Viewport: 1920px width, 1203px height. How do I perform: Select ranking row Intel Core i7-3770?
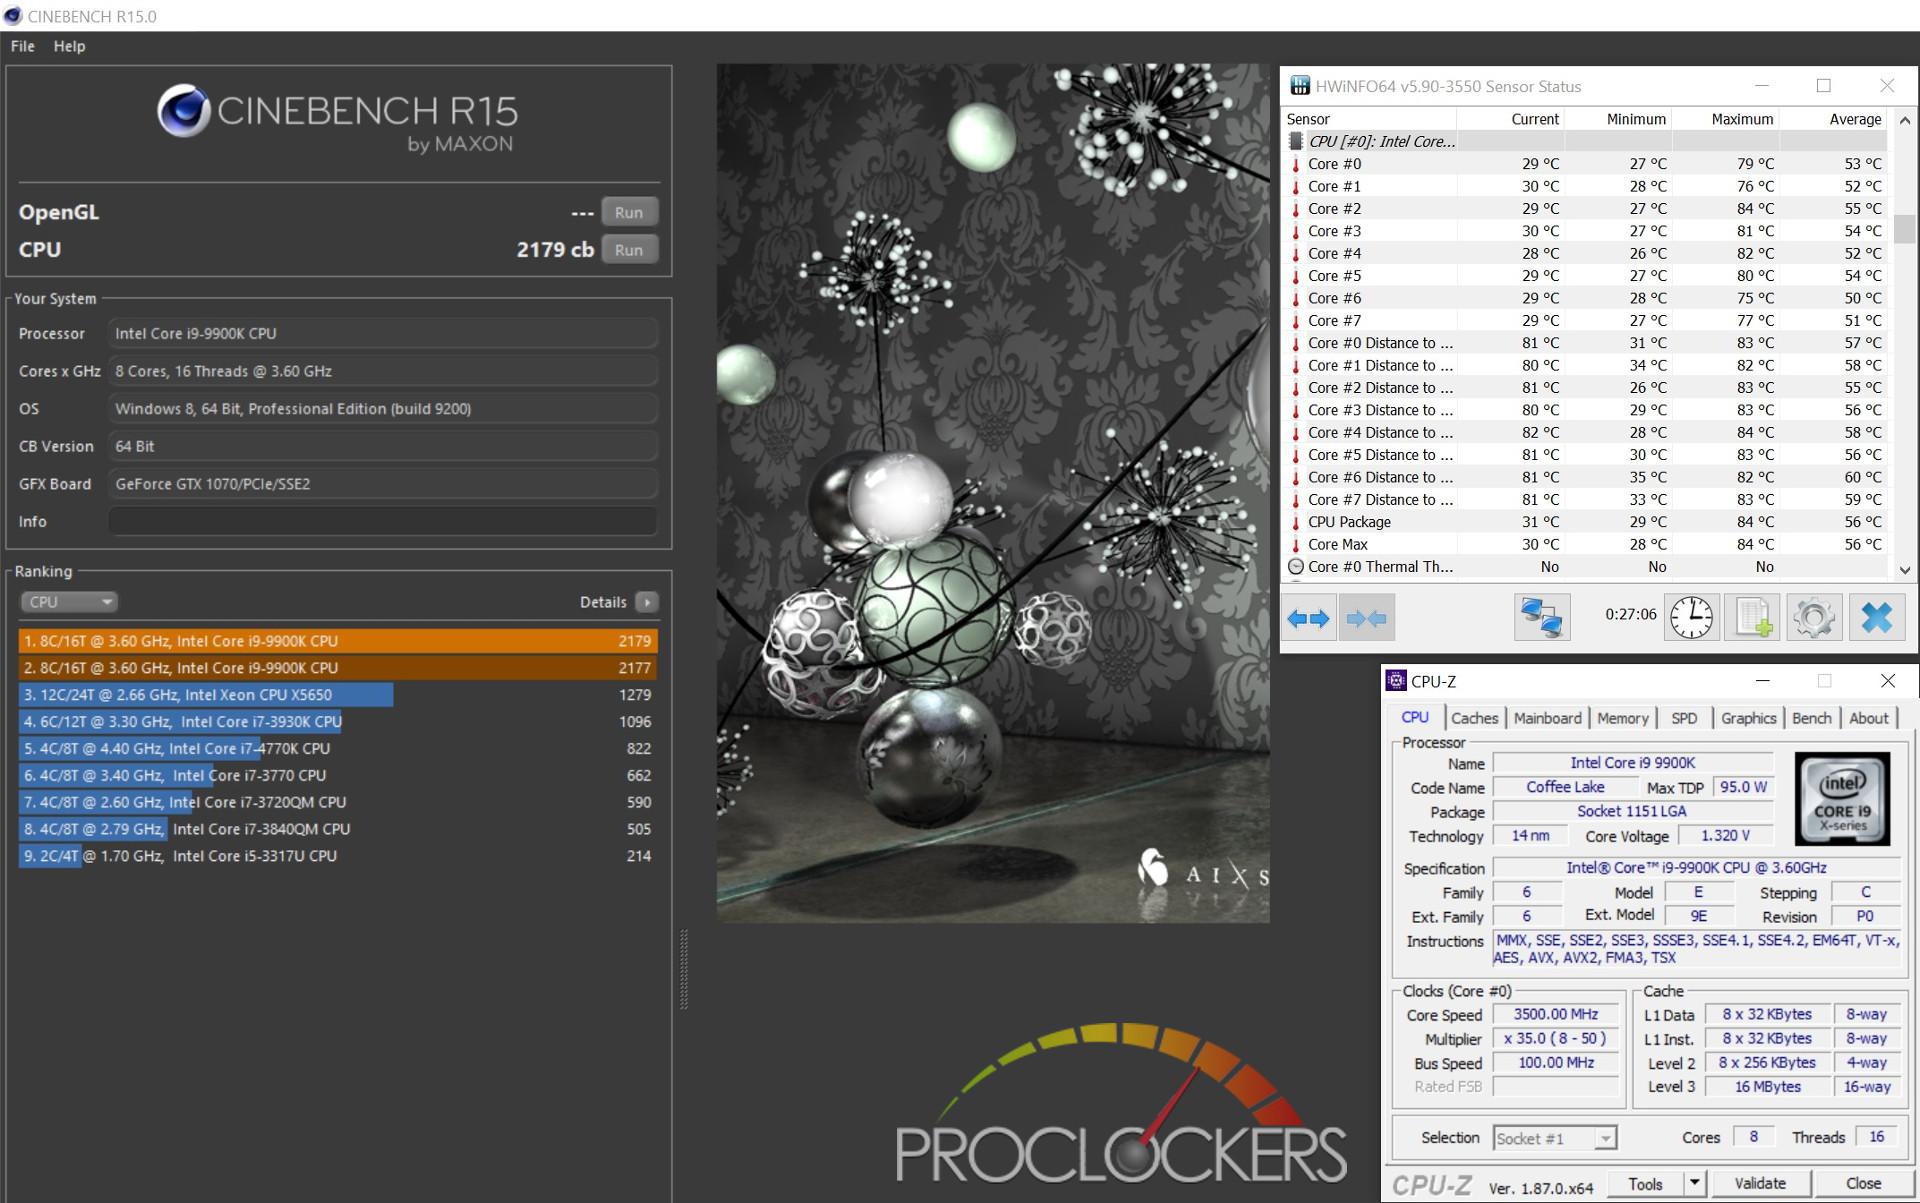coord(337,775)
